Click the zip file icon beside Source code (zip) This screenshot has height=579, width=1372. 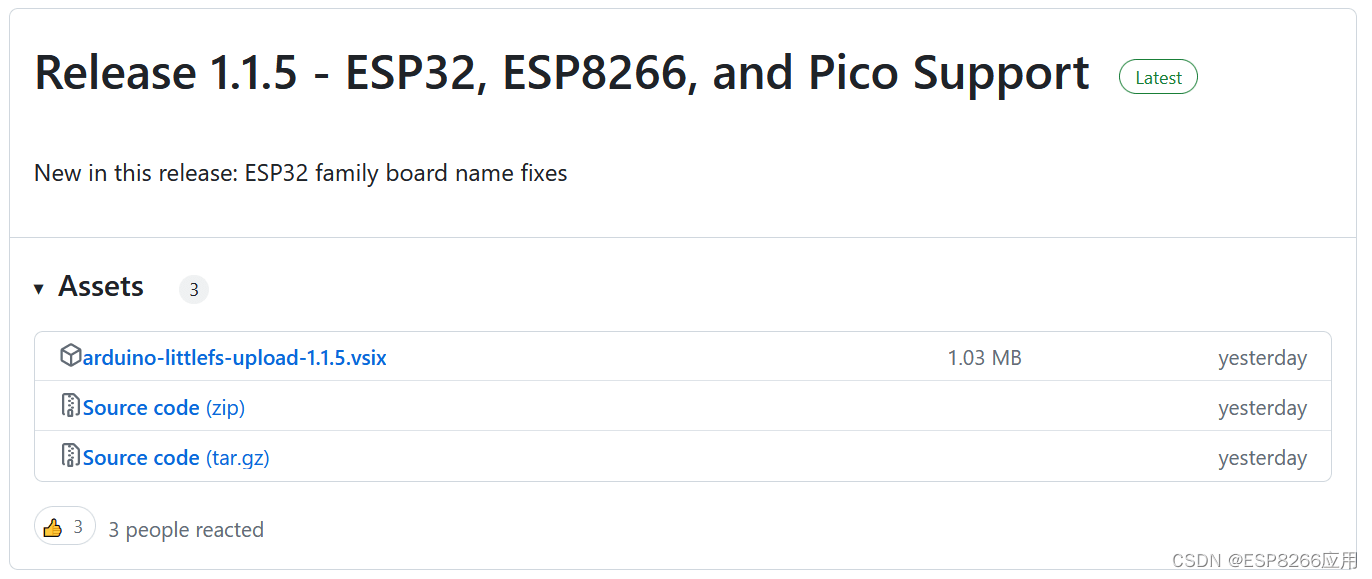[70, 405]
